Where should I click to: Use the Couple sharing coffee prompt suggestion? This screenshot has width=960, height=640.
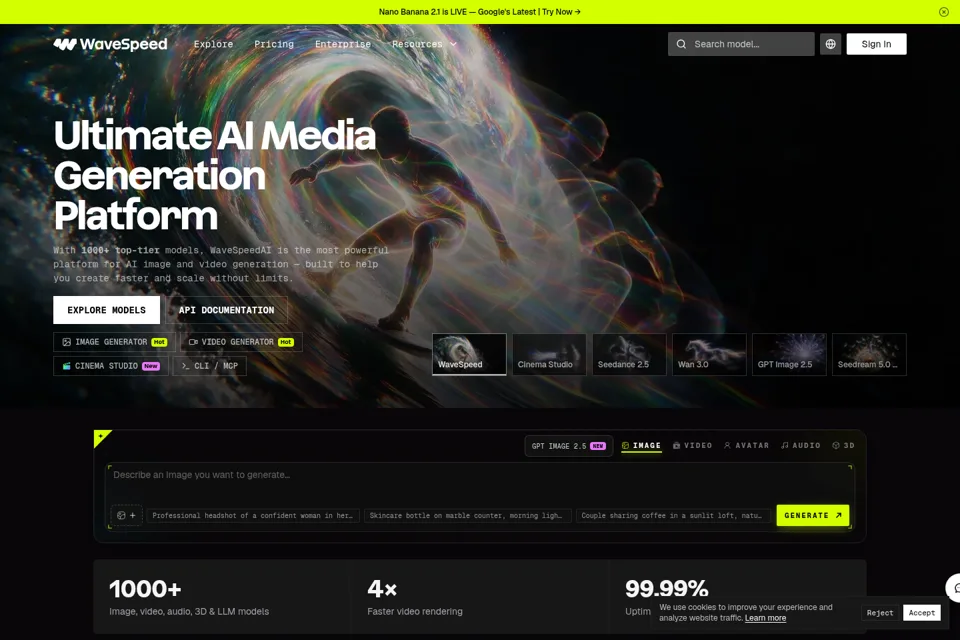click(672, 516)
